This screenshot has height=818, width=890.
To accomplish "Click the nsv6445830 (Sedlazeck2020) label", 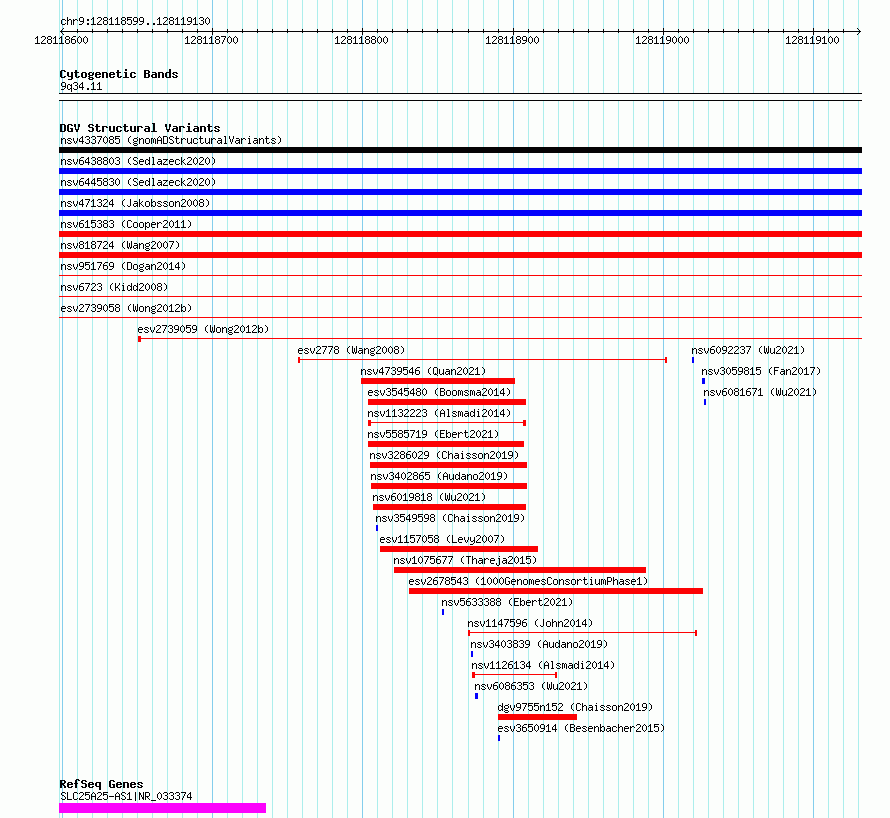I will (x=138, y=182).
